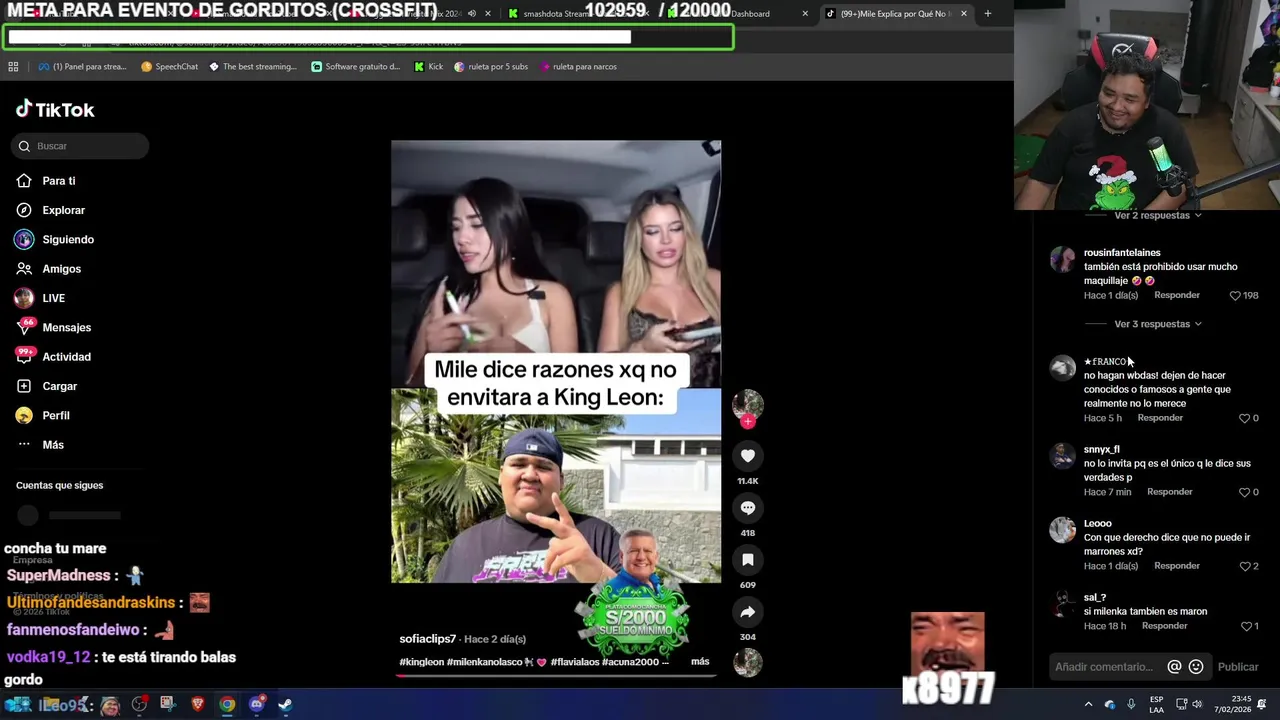Open the video comments bubble icon

coord(748,508)
